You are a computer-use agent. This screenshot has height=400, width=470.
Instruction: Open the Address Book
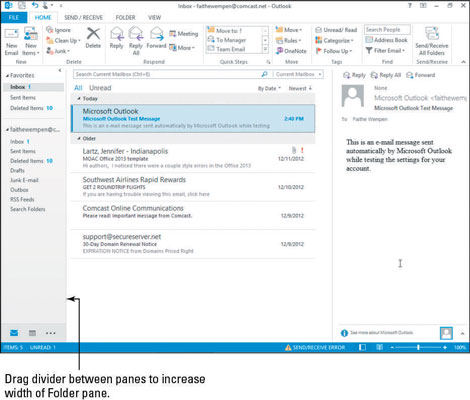click(x=386, y=40)
